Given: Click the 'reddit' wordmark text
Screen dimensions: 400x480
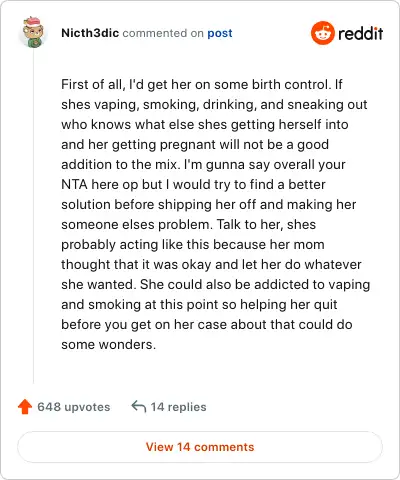Looking at the screenshot, I should click(360, 33).
